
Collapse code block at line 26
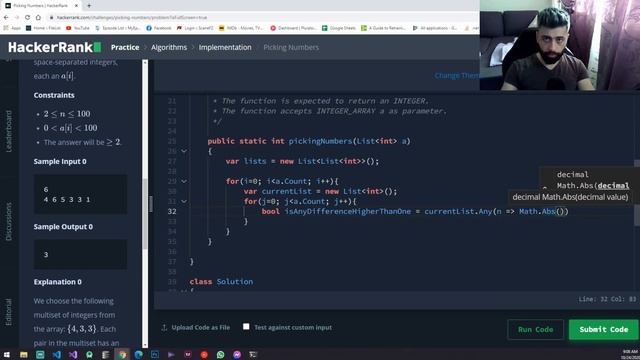[x=184, y=151]
